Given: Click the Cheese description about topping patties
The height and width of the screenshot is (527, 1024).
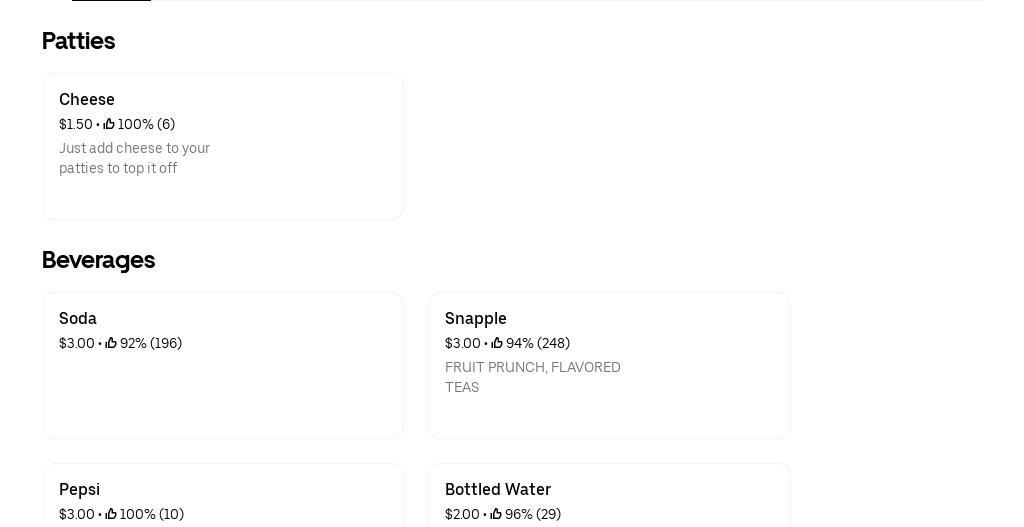Looking at the screenshot, I should pos(134,158).
